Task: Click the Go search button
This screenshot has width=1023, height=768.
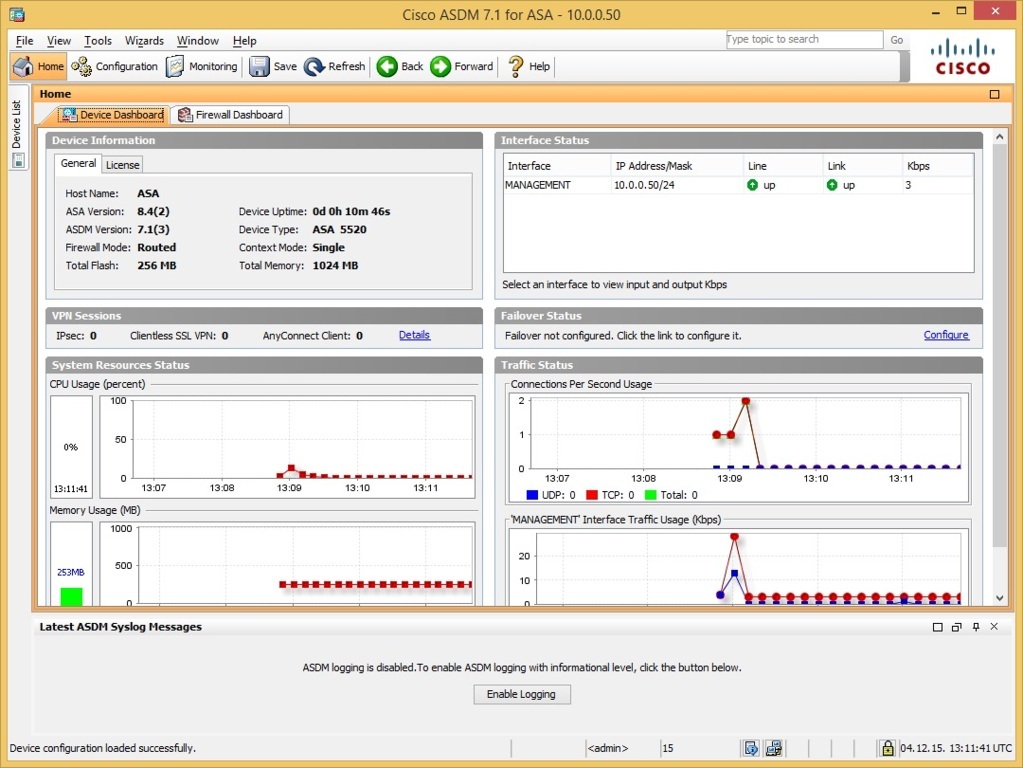Action: point(897,40)
